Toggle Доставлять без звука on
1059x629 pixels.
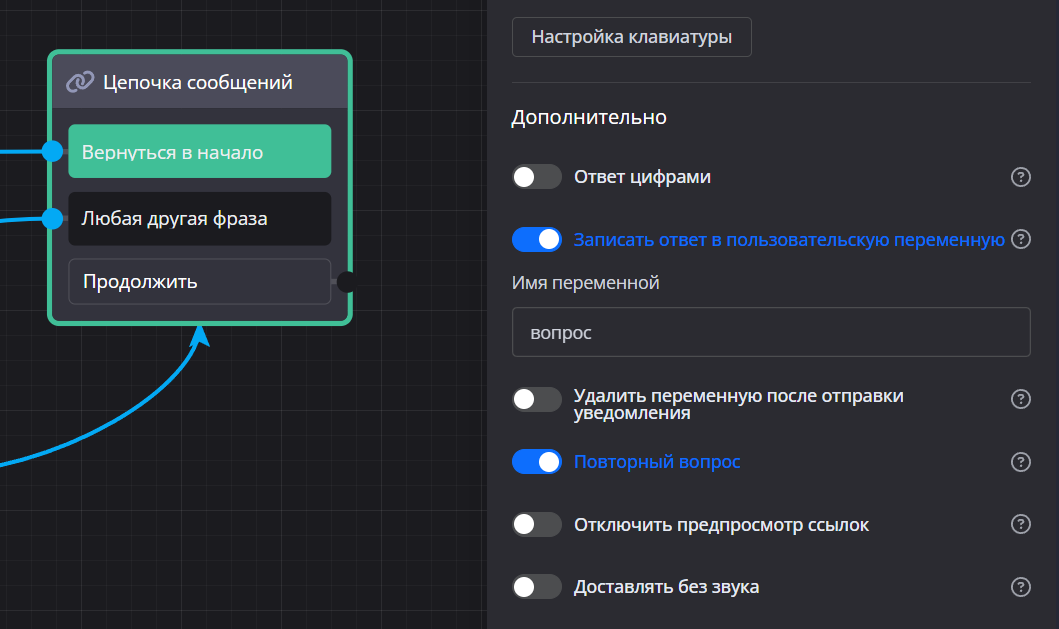[537, 587]
